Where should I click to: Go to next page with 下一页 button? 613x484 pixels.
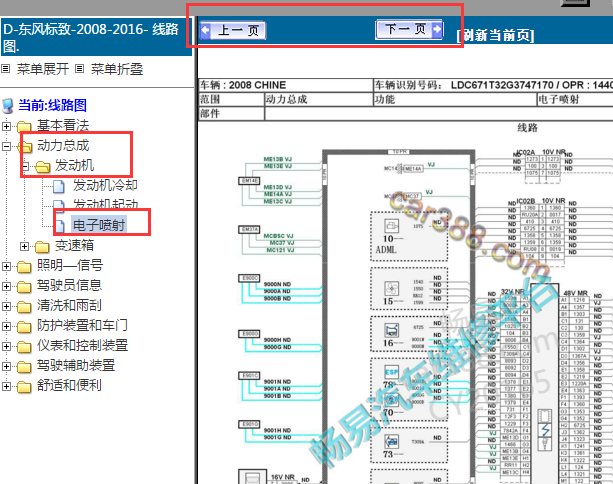point(409,29)
